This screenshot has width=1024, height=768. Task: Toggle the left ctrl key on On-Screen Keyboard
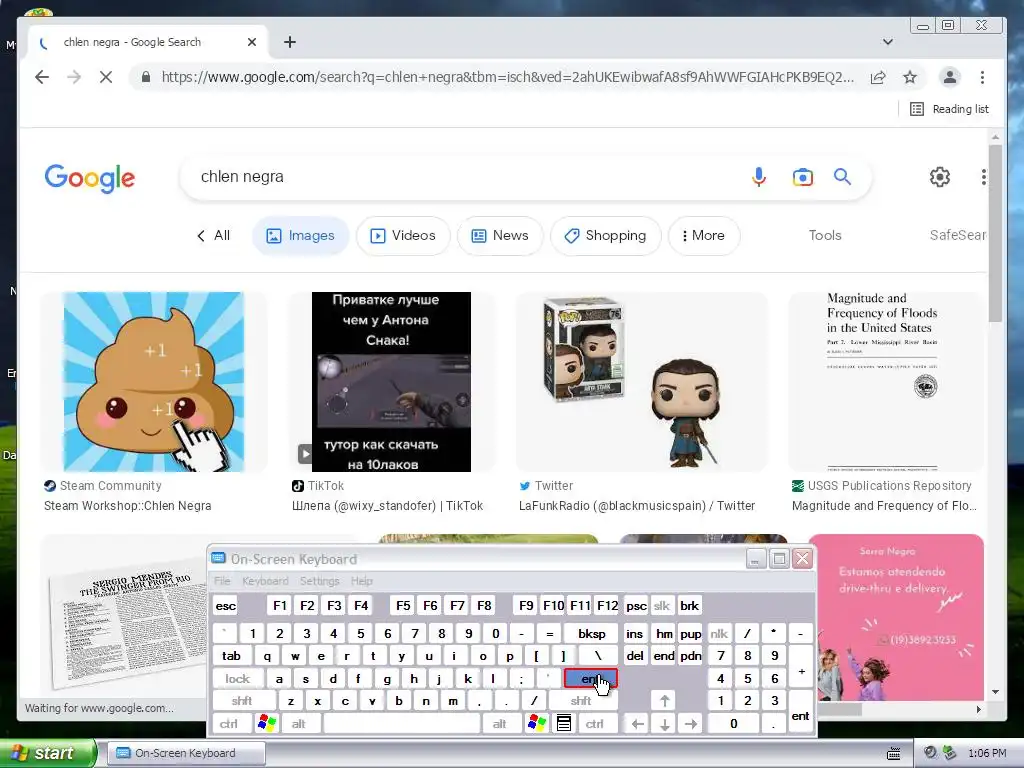pos(229,724)
